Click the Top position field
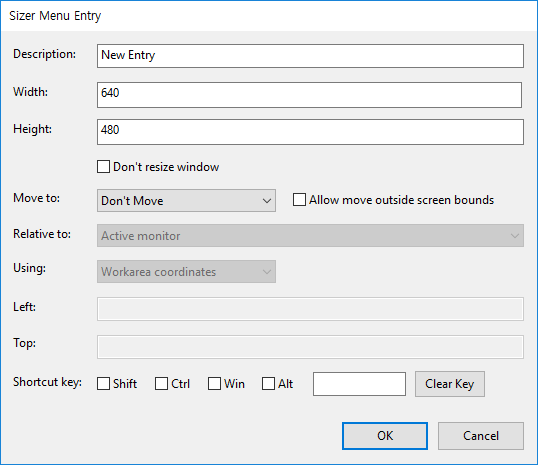This screenshot has width=538, height=465. (310, 347)
